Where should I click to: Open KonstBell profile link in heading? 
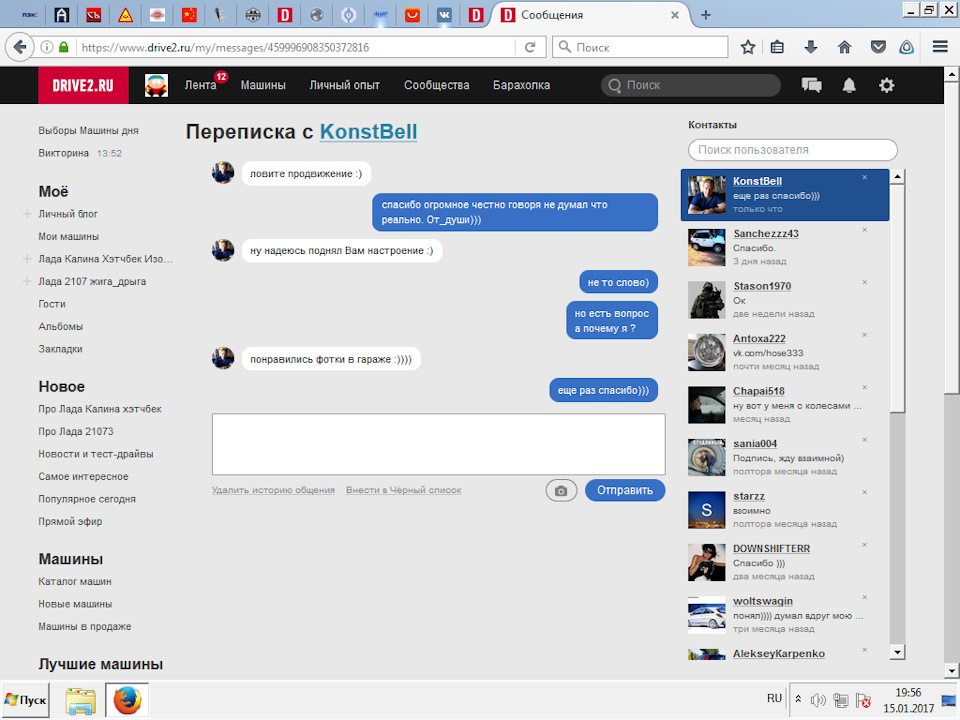coord(369,132)
